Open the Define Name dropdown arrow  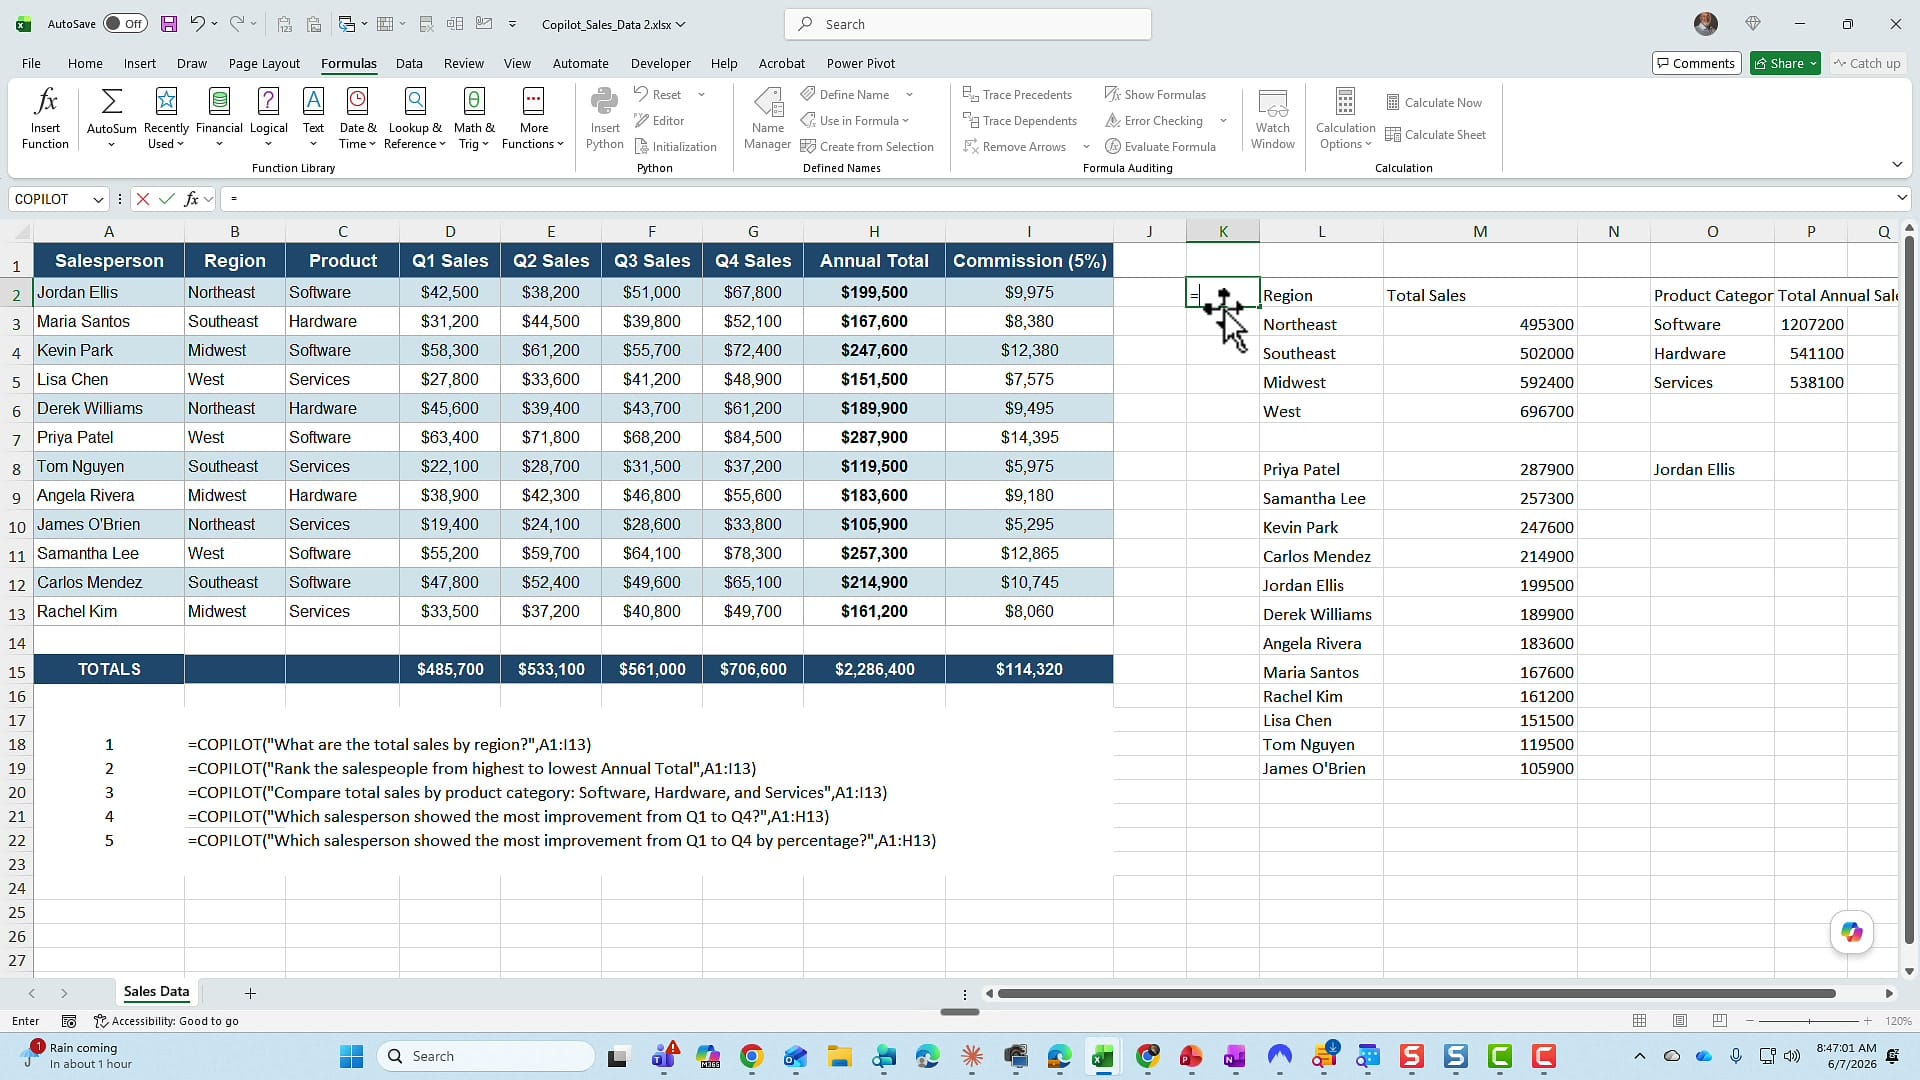(909, 94)
